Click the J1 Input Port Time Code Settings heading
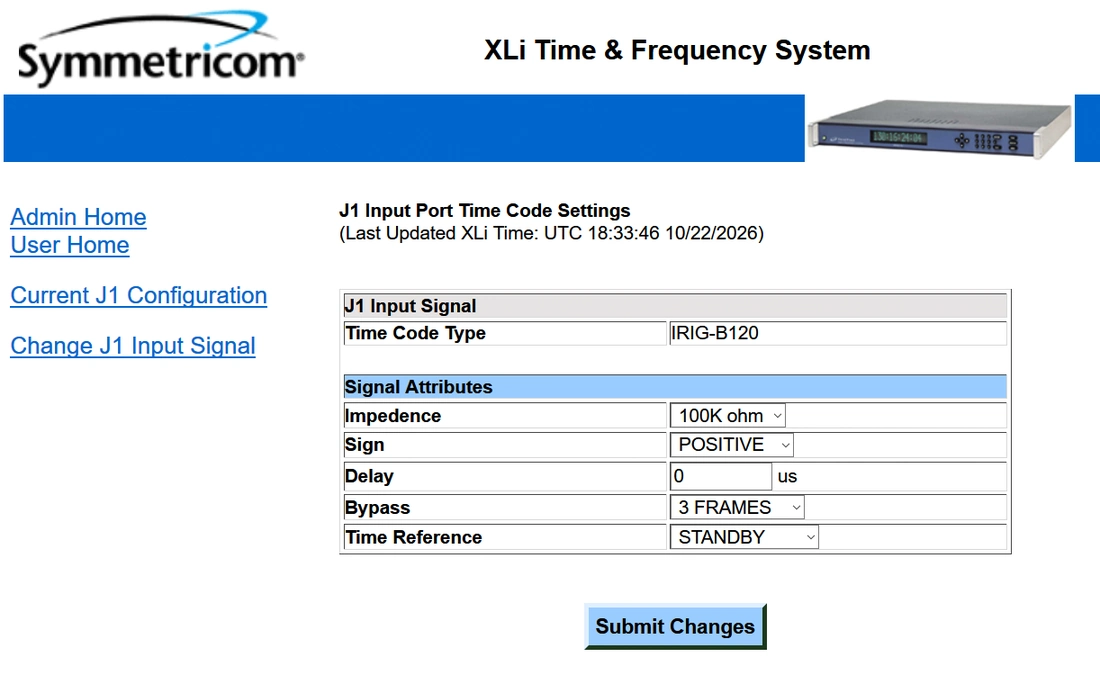The image size is (1100, 675). (x=485, y=210)
